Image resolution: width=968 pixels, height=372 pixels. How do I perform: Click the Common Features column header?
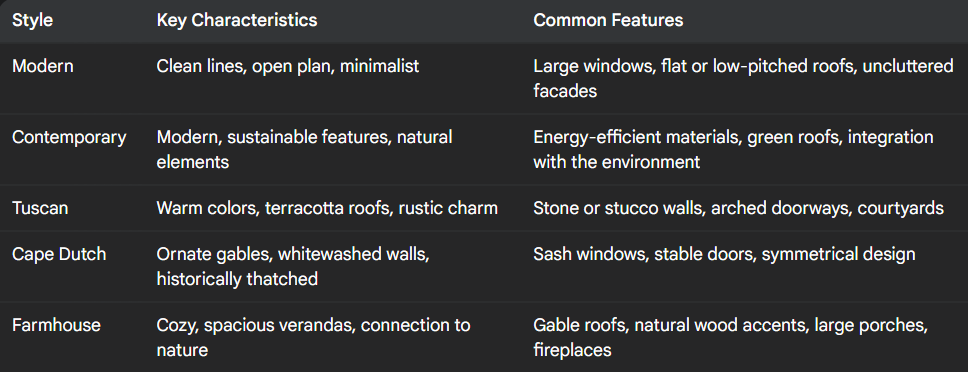608,20
